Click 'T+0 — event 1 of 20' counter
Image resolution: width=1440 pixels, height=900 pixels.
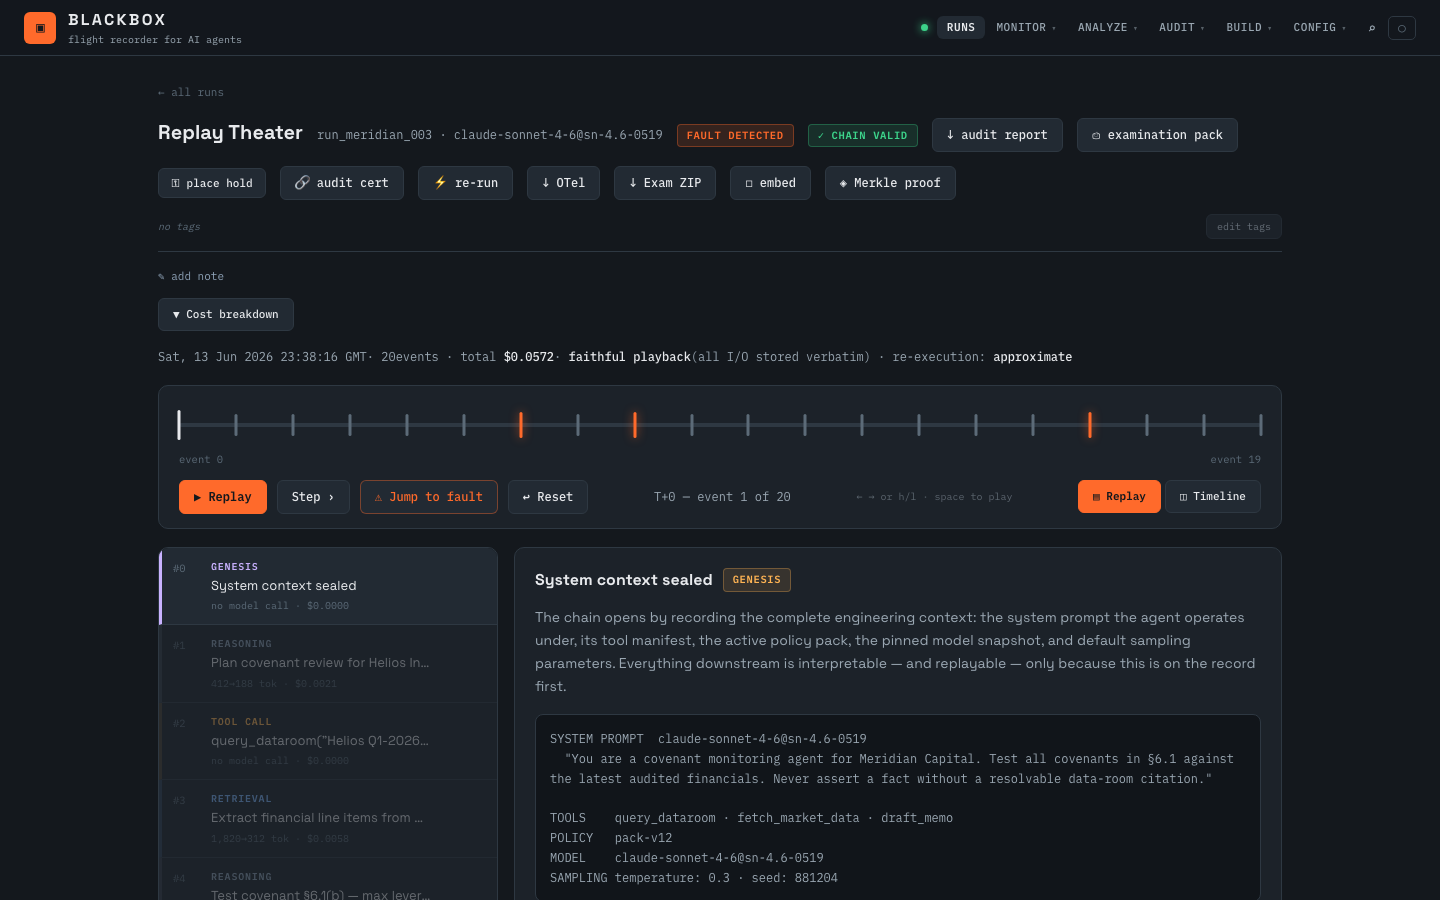722,497
